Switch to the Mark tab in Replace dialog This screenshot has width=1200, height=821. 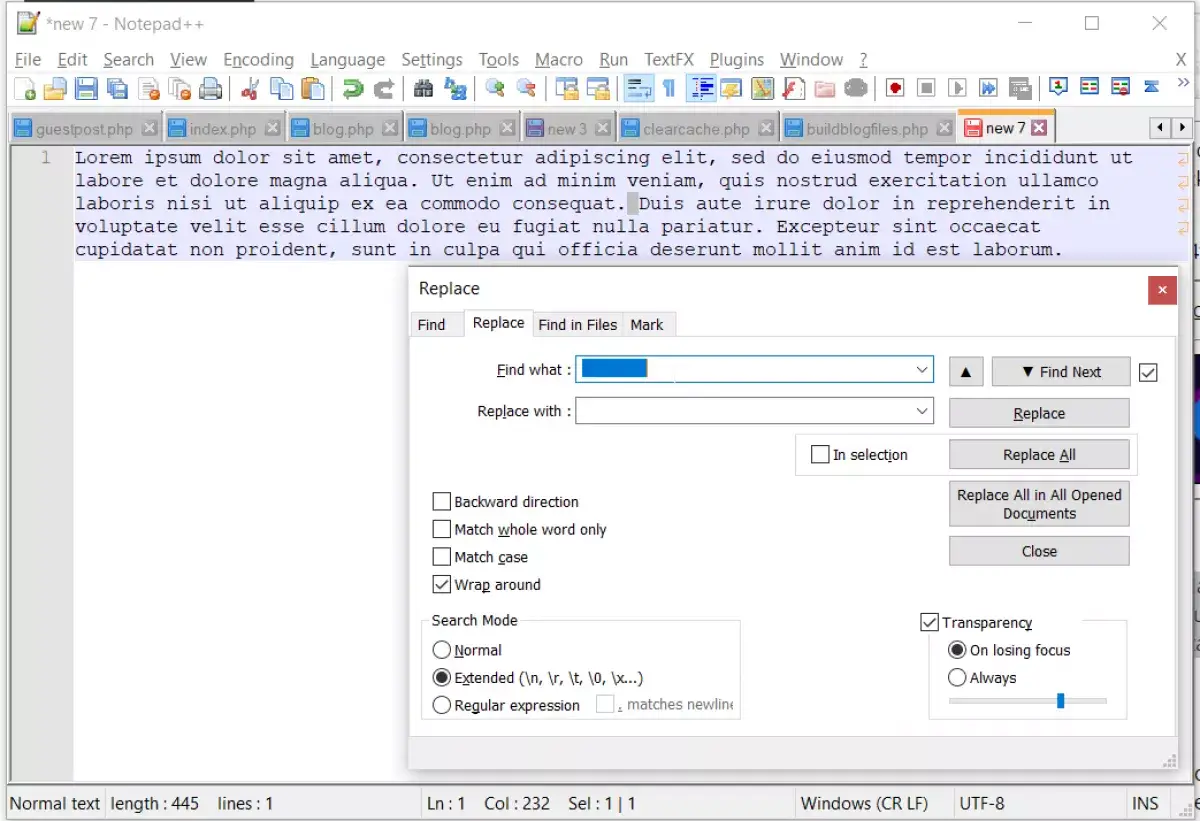(648, 324)
